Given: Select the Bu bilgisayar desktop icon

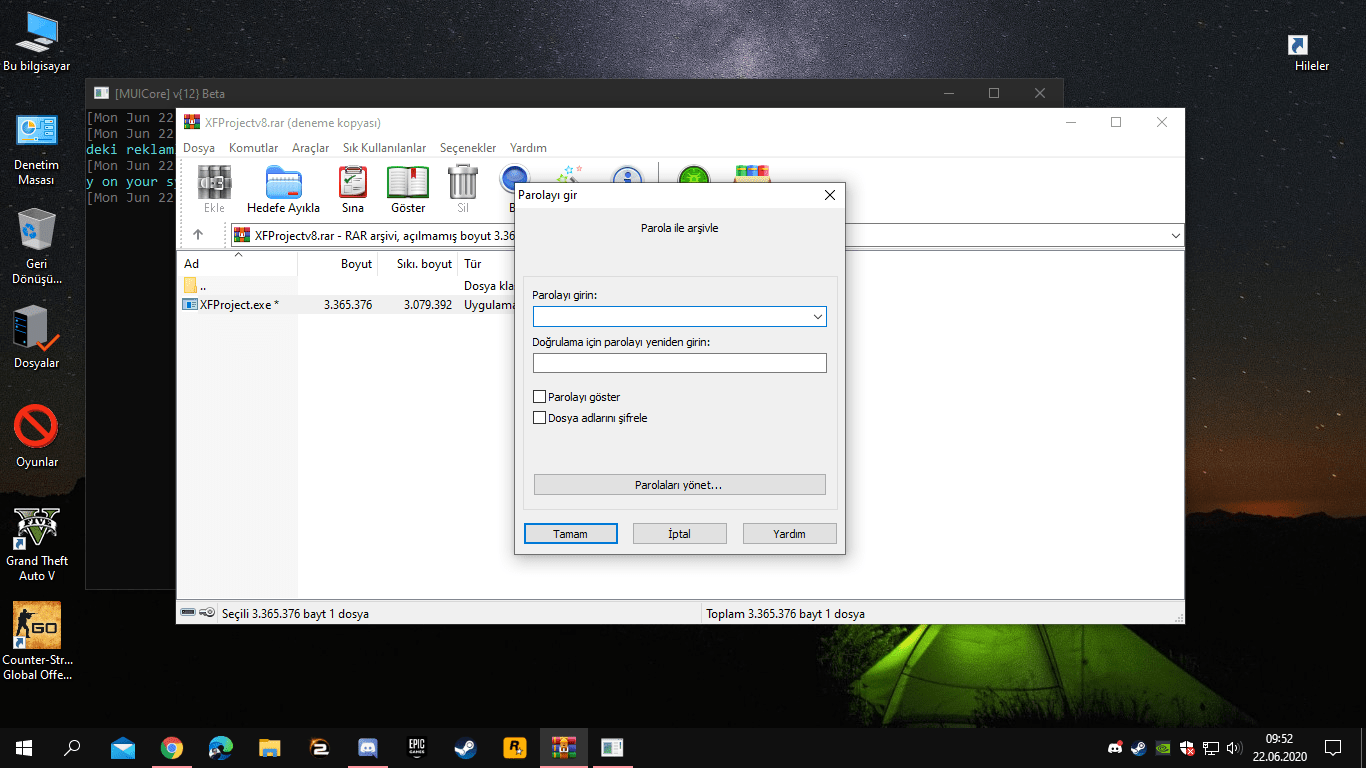Looking at the screenshot, I should (x=36, y=42).
